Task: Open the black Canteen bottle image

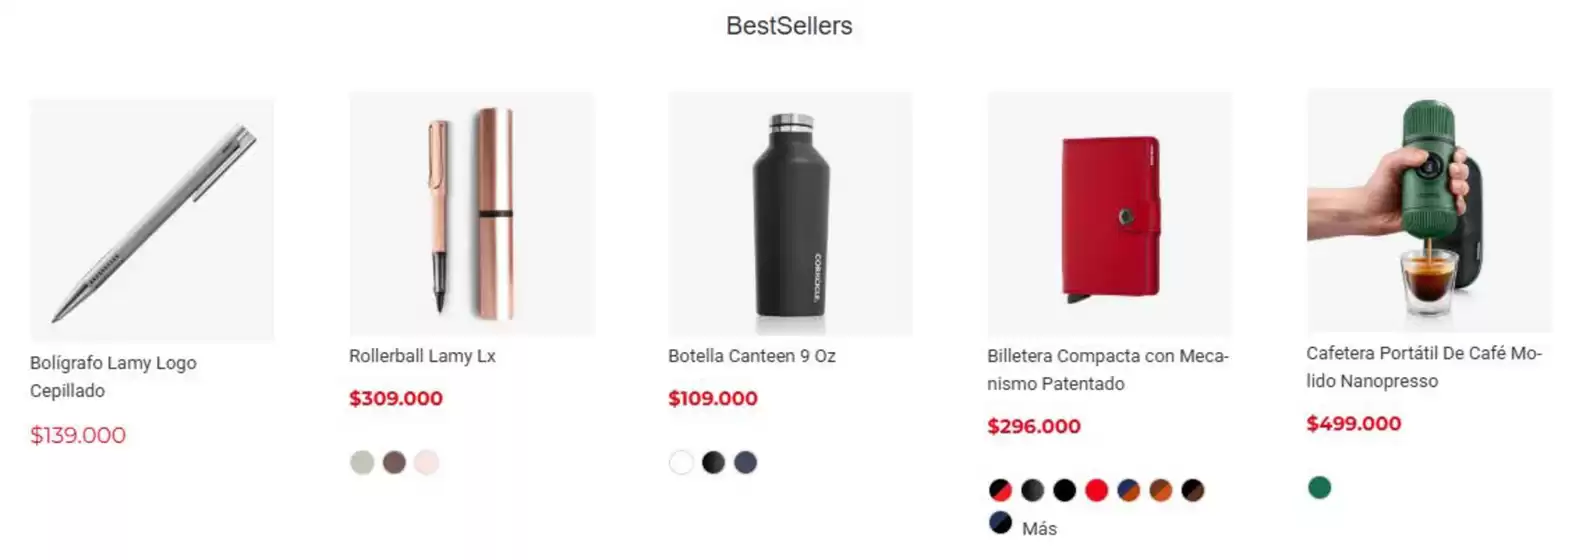Action: click(790, 213)
